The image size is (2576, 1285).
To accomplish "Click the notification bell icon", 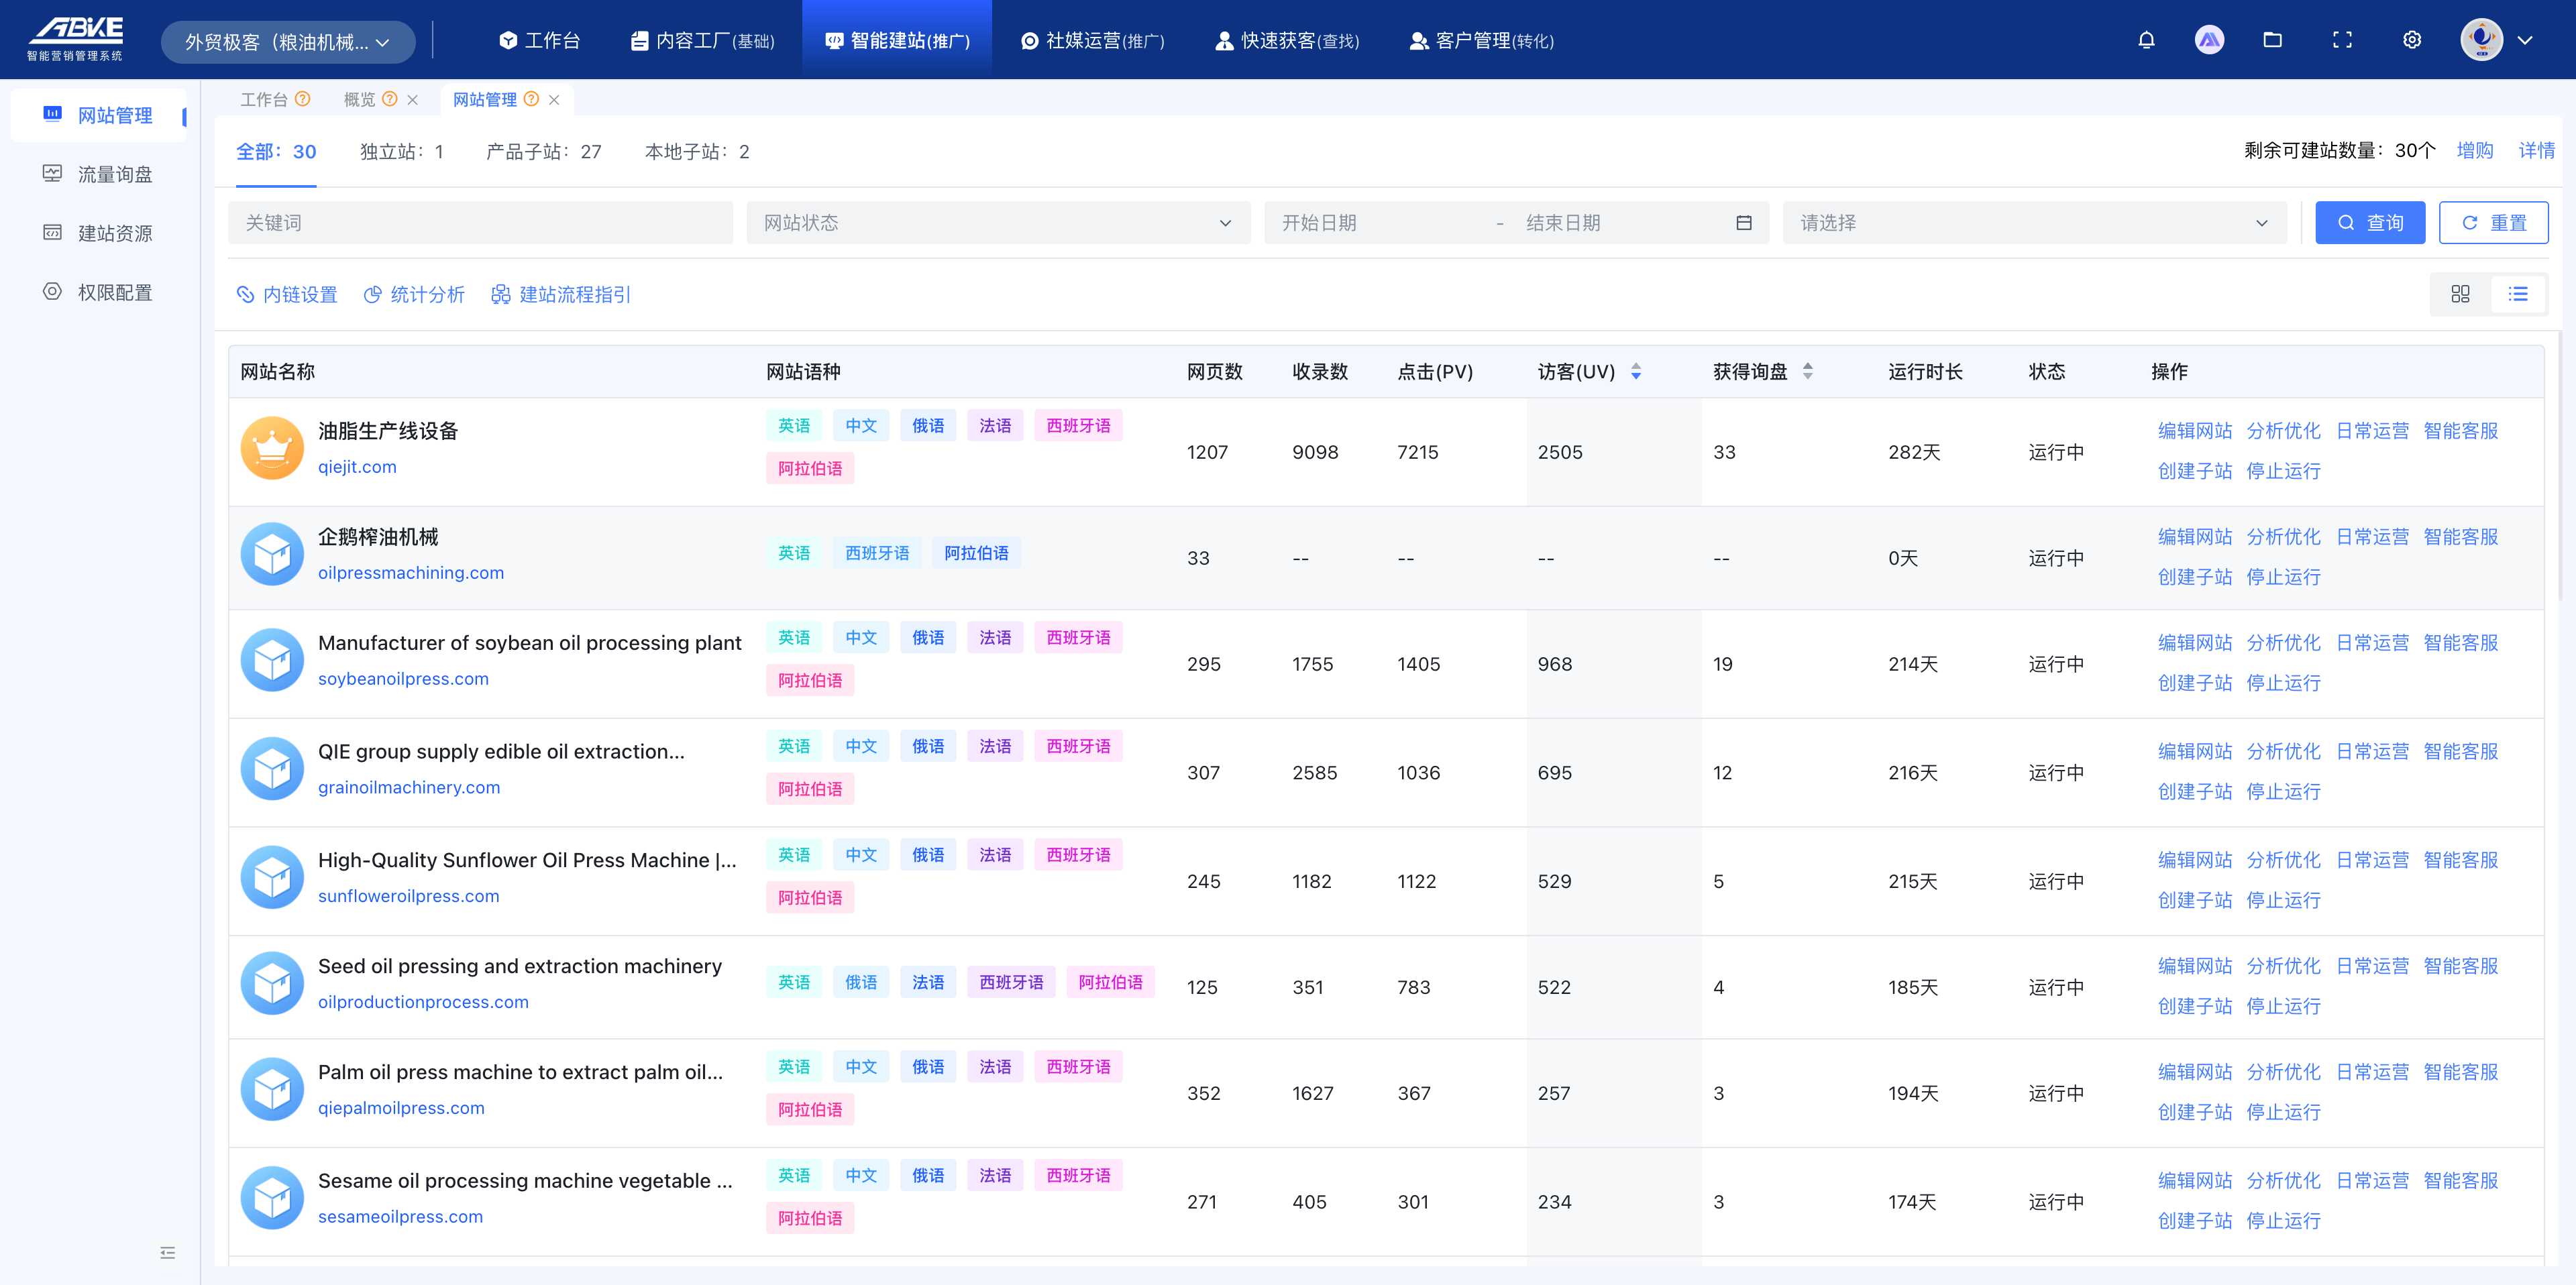I will point(2146,40).
